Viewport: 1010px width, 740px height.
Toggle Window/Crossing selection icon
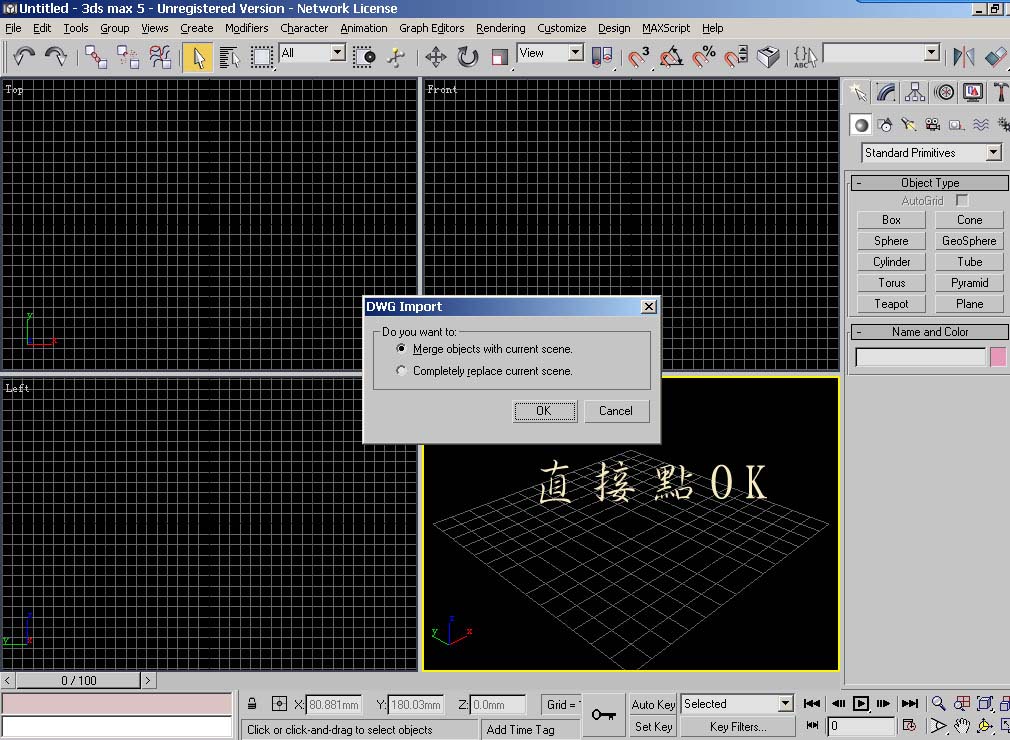pos(364,57)
